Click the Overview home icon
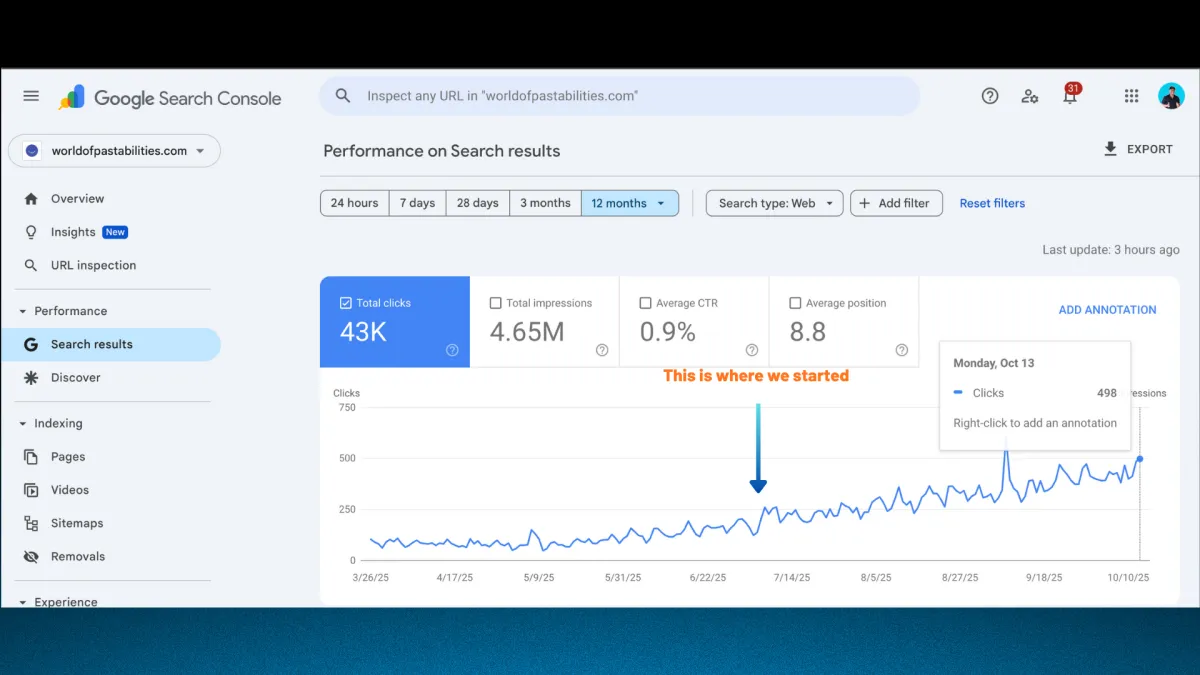This screenshot has width=1200, height=675. [31, 199]
